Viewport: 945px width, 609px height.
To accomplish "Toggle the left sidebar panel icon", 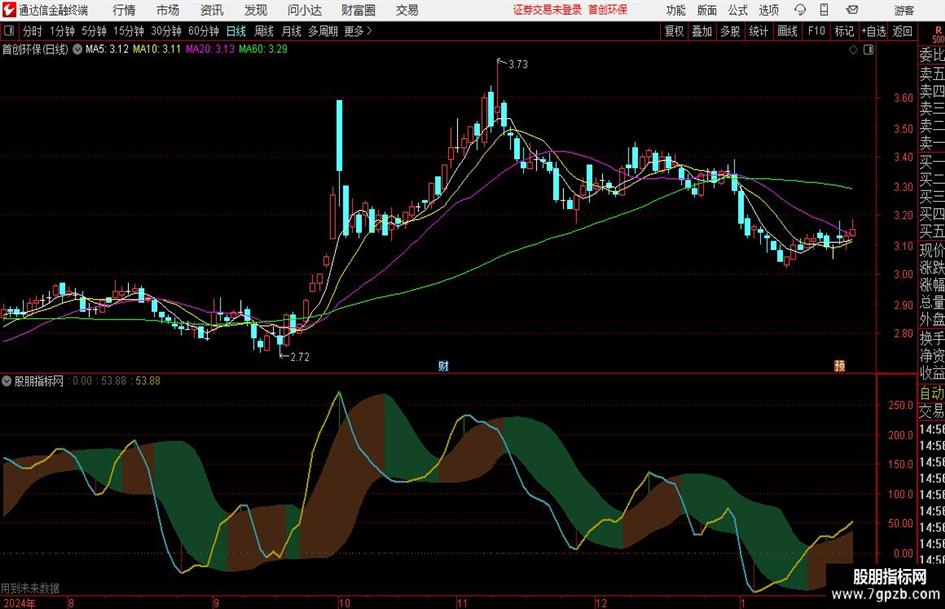I will click(x=9, y=31).
